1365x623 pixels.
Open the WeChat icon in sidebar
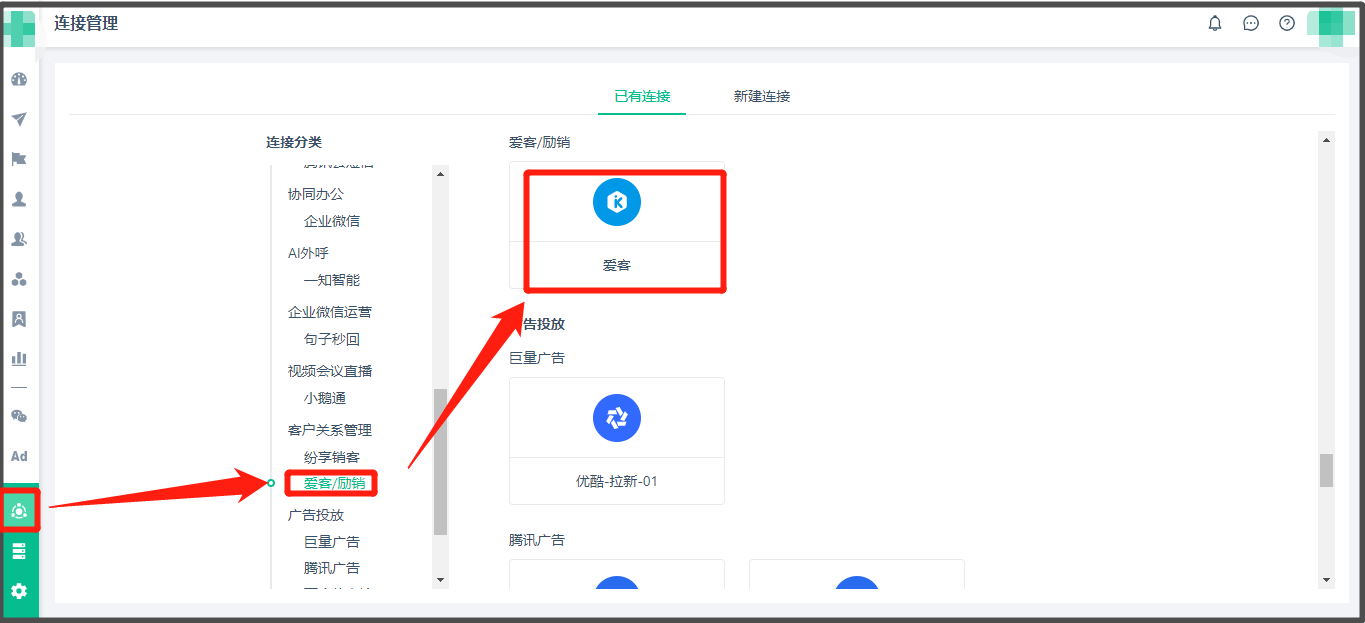(x=19, y=416)
